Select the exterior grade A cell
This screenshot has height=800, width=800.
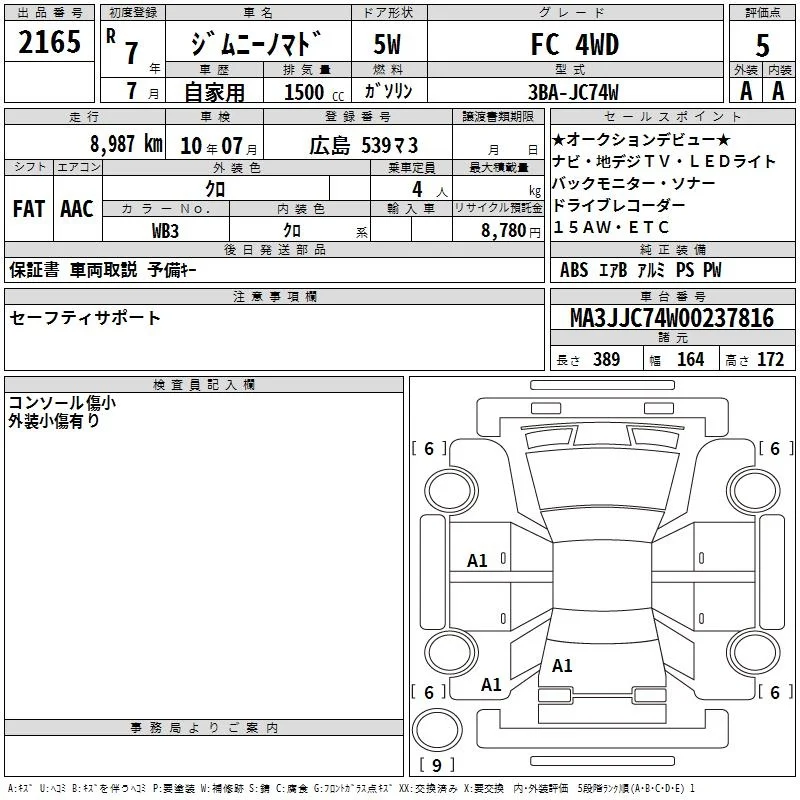point(745,91)
